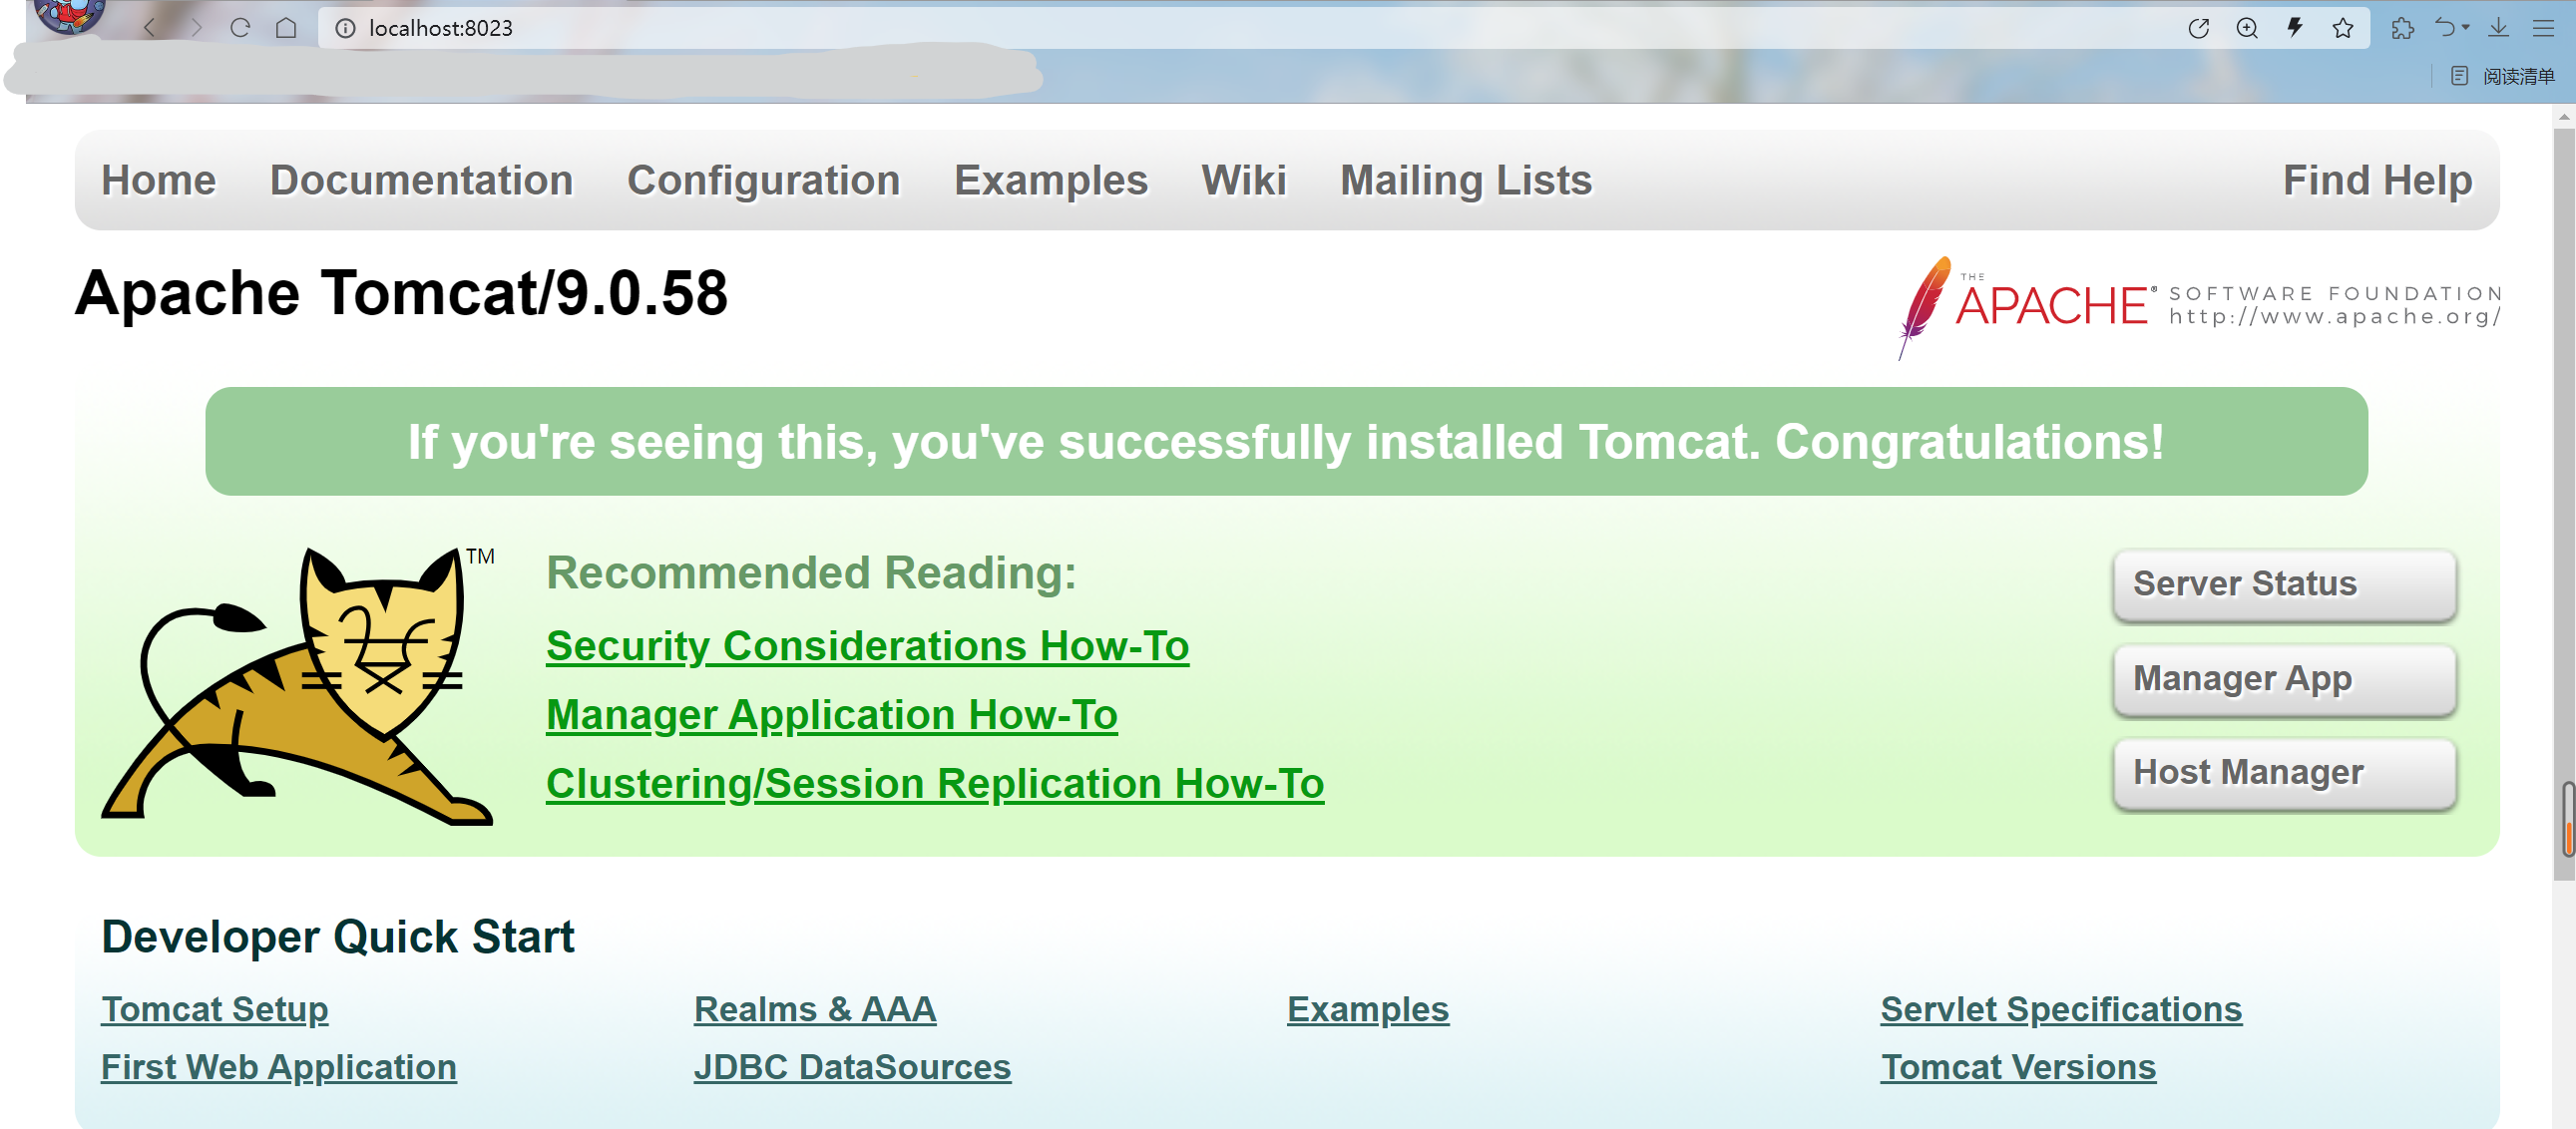This screenshot has width=2576, height=1129.
Task: Open the Examples link under Developer Quick Start
Action: [x=1367, y=1010]
